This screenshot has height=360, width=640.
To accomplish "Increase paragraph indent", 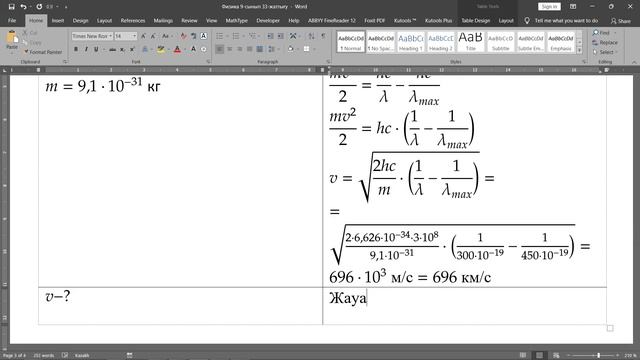I will (280, 36).
